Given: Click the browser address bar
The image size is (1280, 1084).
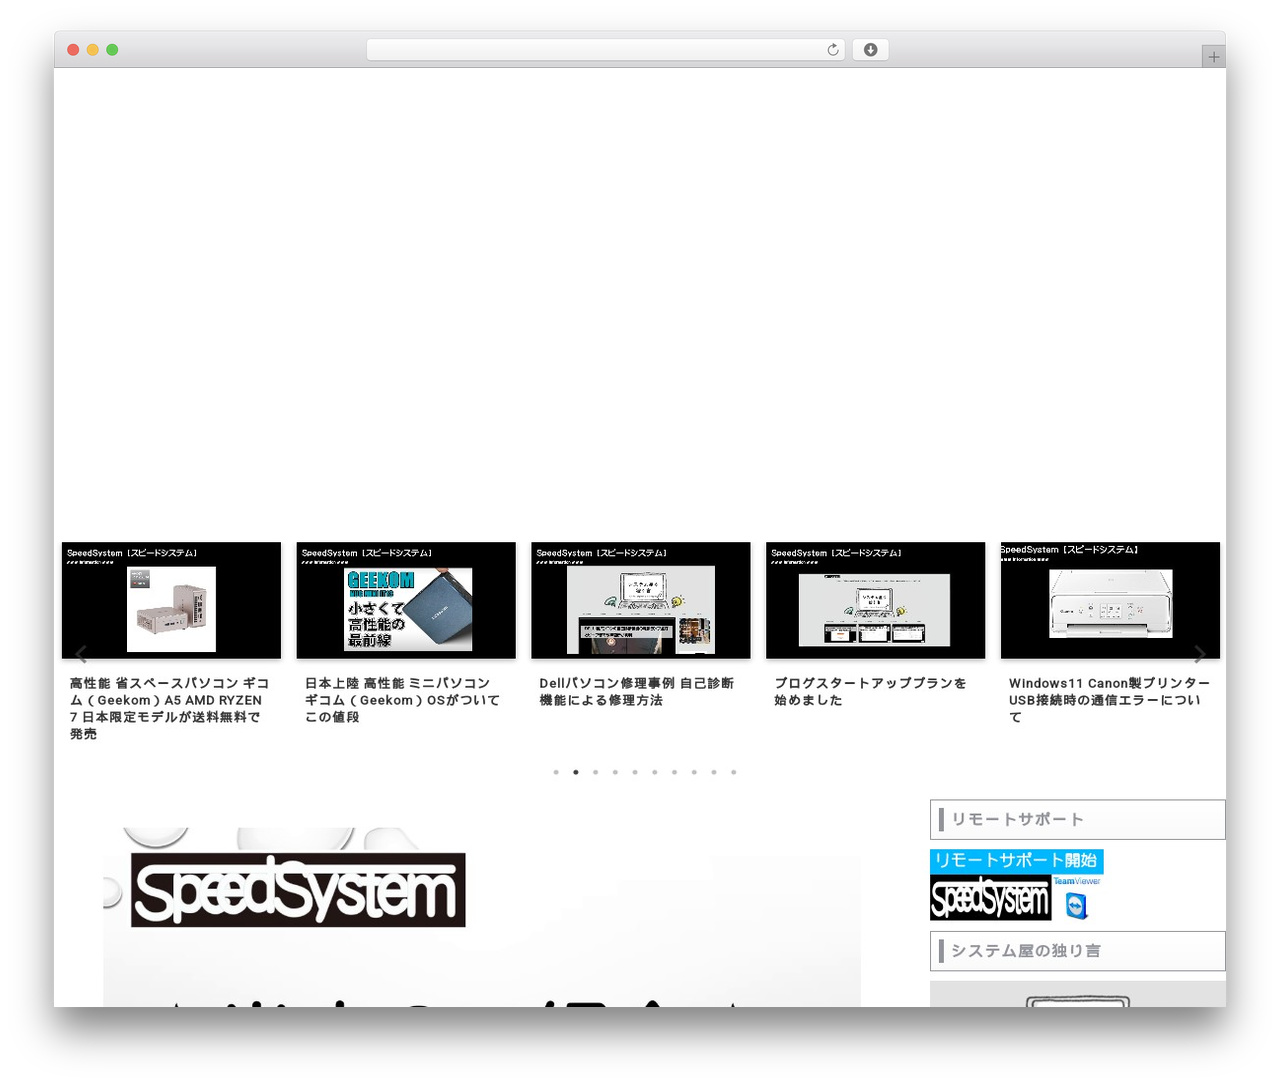Looking at the screenshot, I should 605,50.
